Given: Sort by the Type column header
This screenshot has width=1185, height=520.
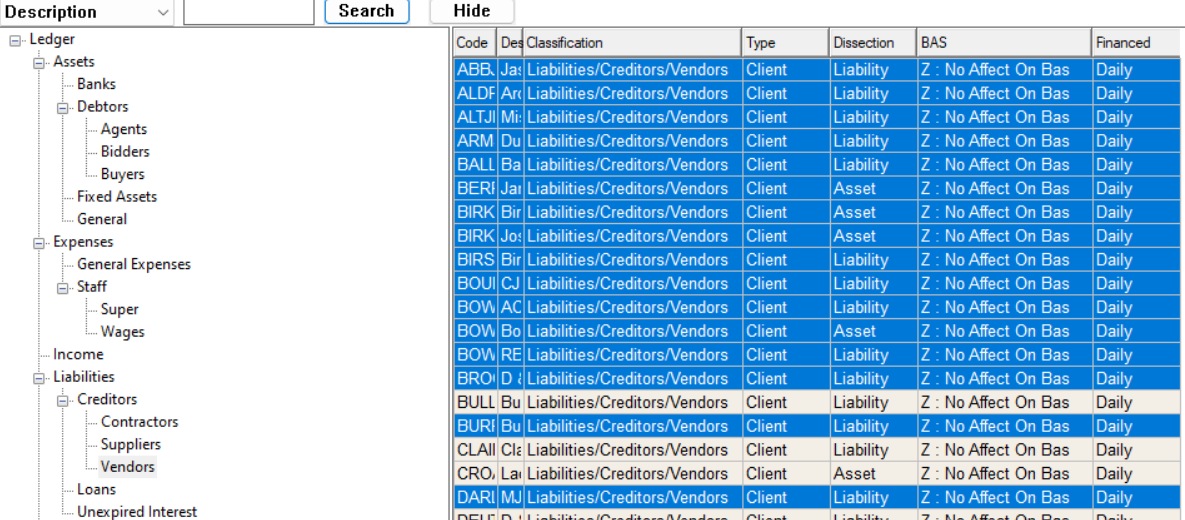Looking at the screenshot, I should point(785,43).
